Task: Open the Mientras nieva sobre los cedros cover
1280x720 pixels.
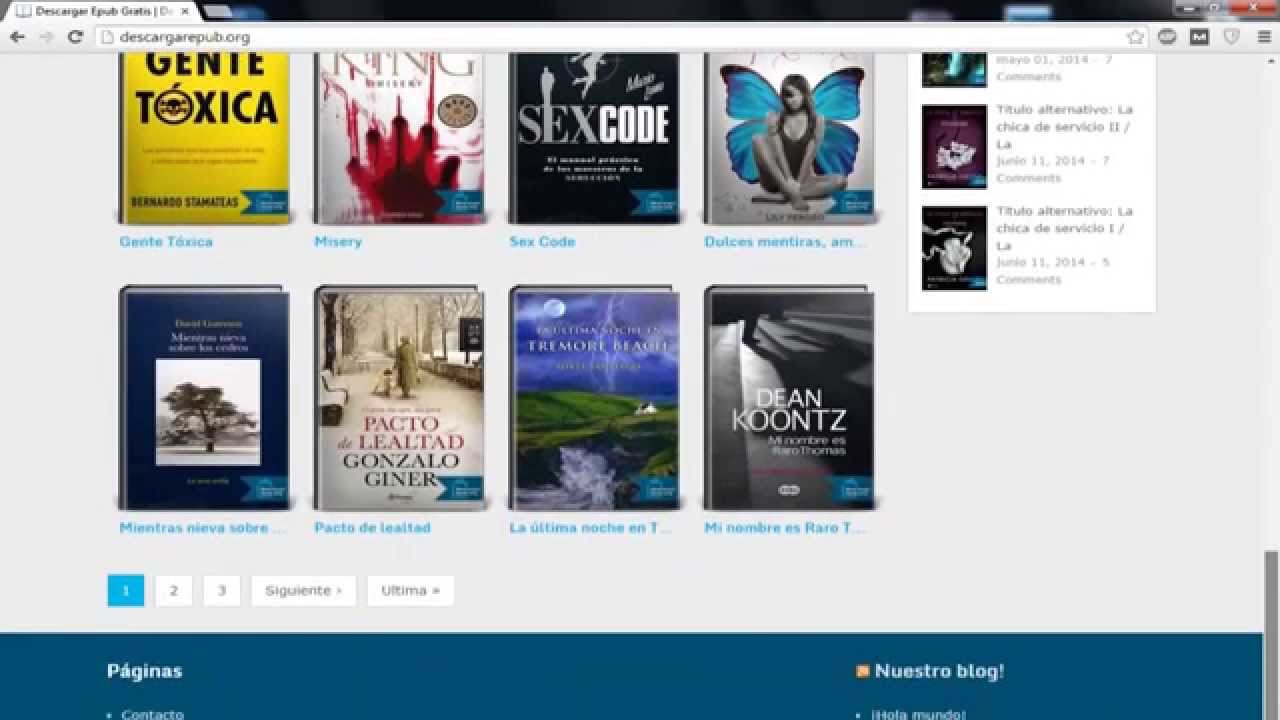Action: click(x=204, y=398)
